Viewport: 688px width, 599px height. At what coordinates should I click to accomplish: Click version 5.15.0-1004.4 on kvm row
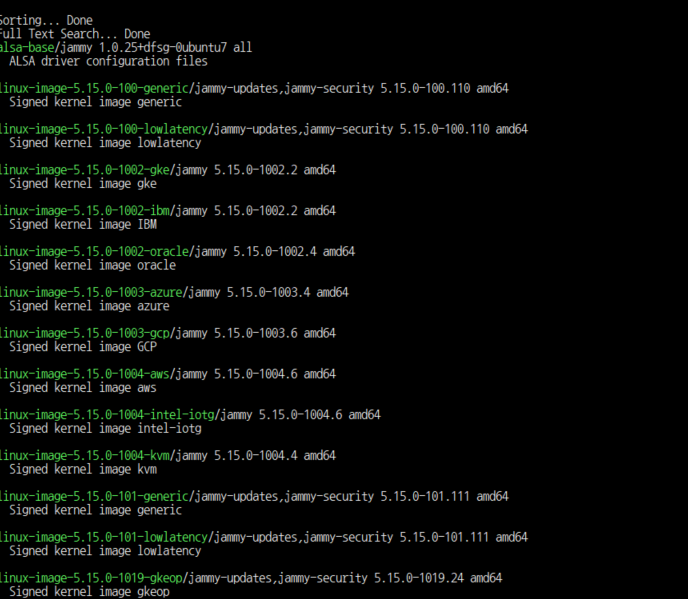[x=255, y=456]
